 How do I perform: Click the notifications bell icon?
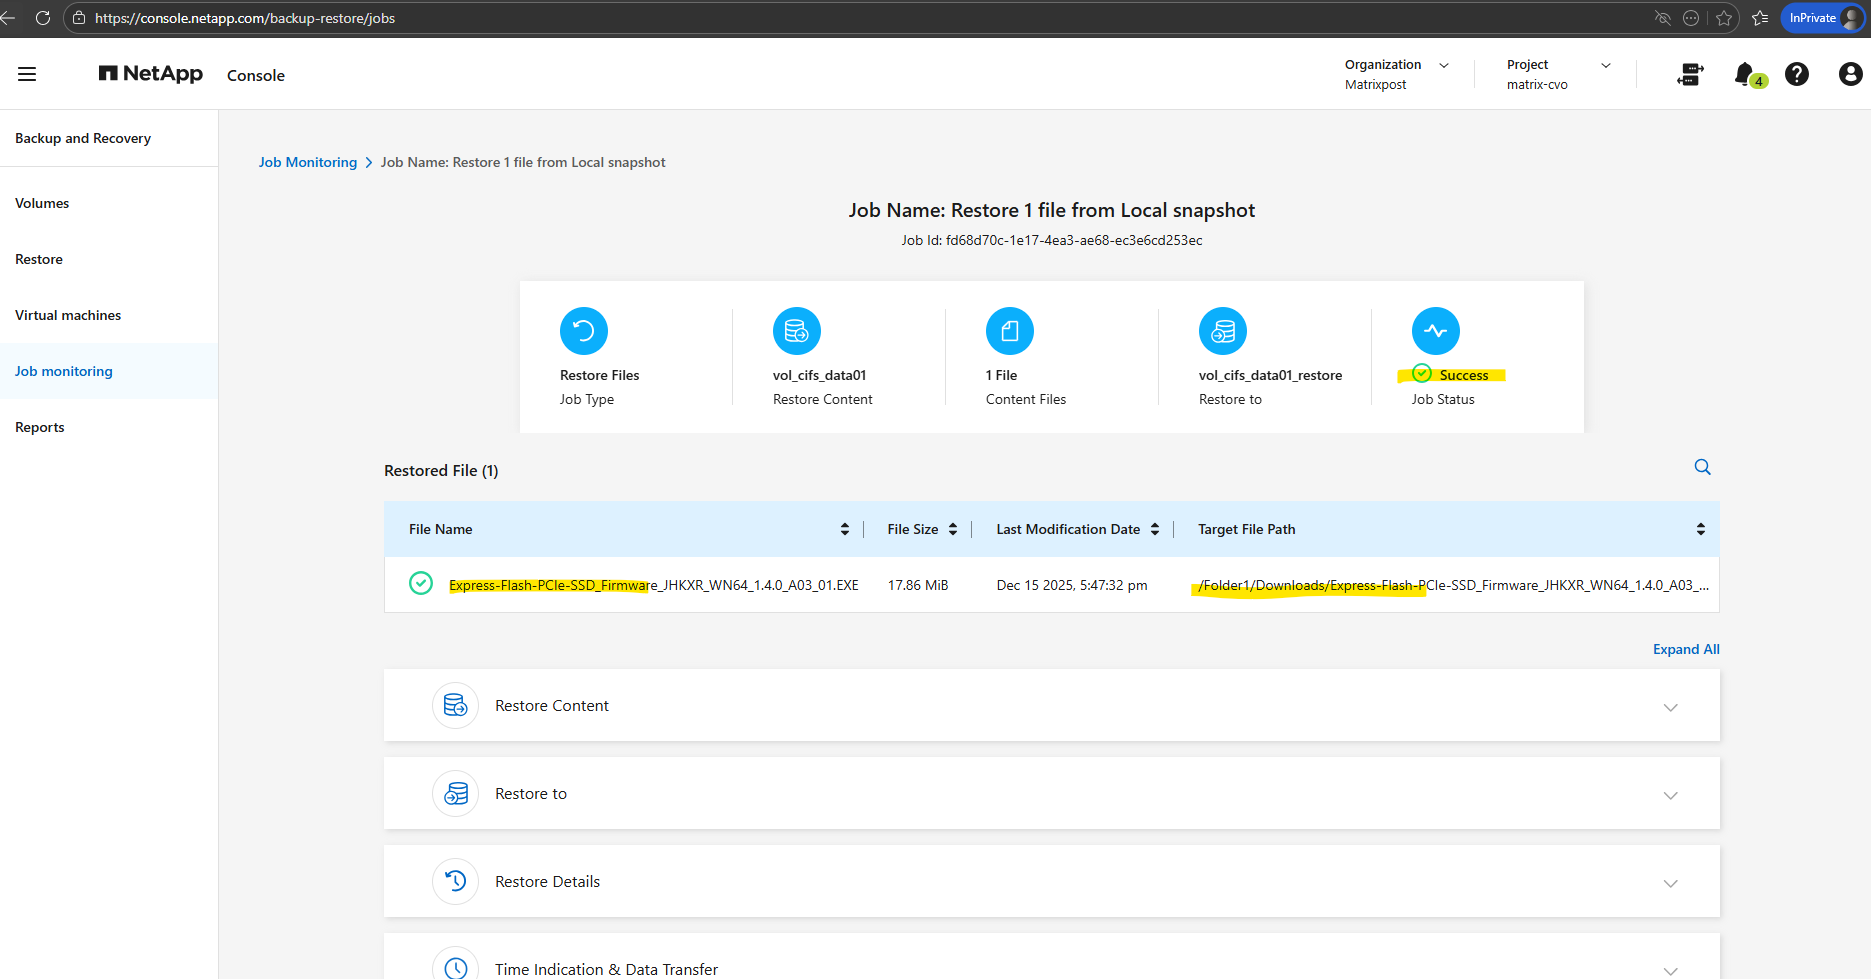[1744, 74]
